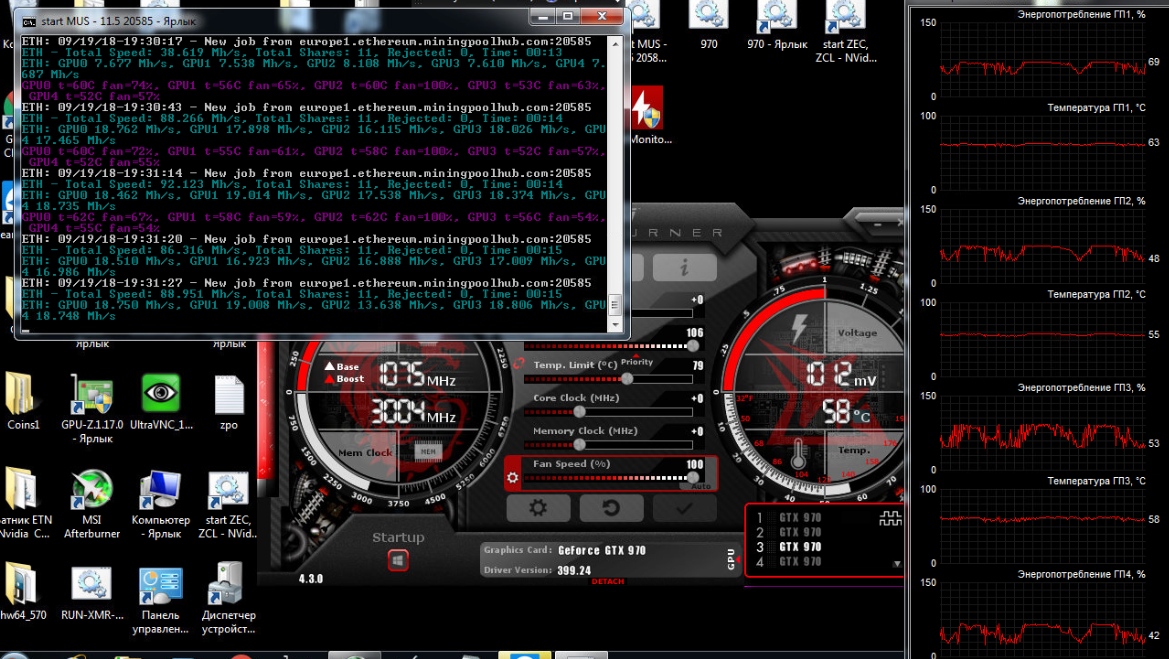
Task: Click Afterburner version 4.3.0 label
Action: click(311, 578)
